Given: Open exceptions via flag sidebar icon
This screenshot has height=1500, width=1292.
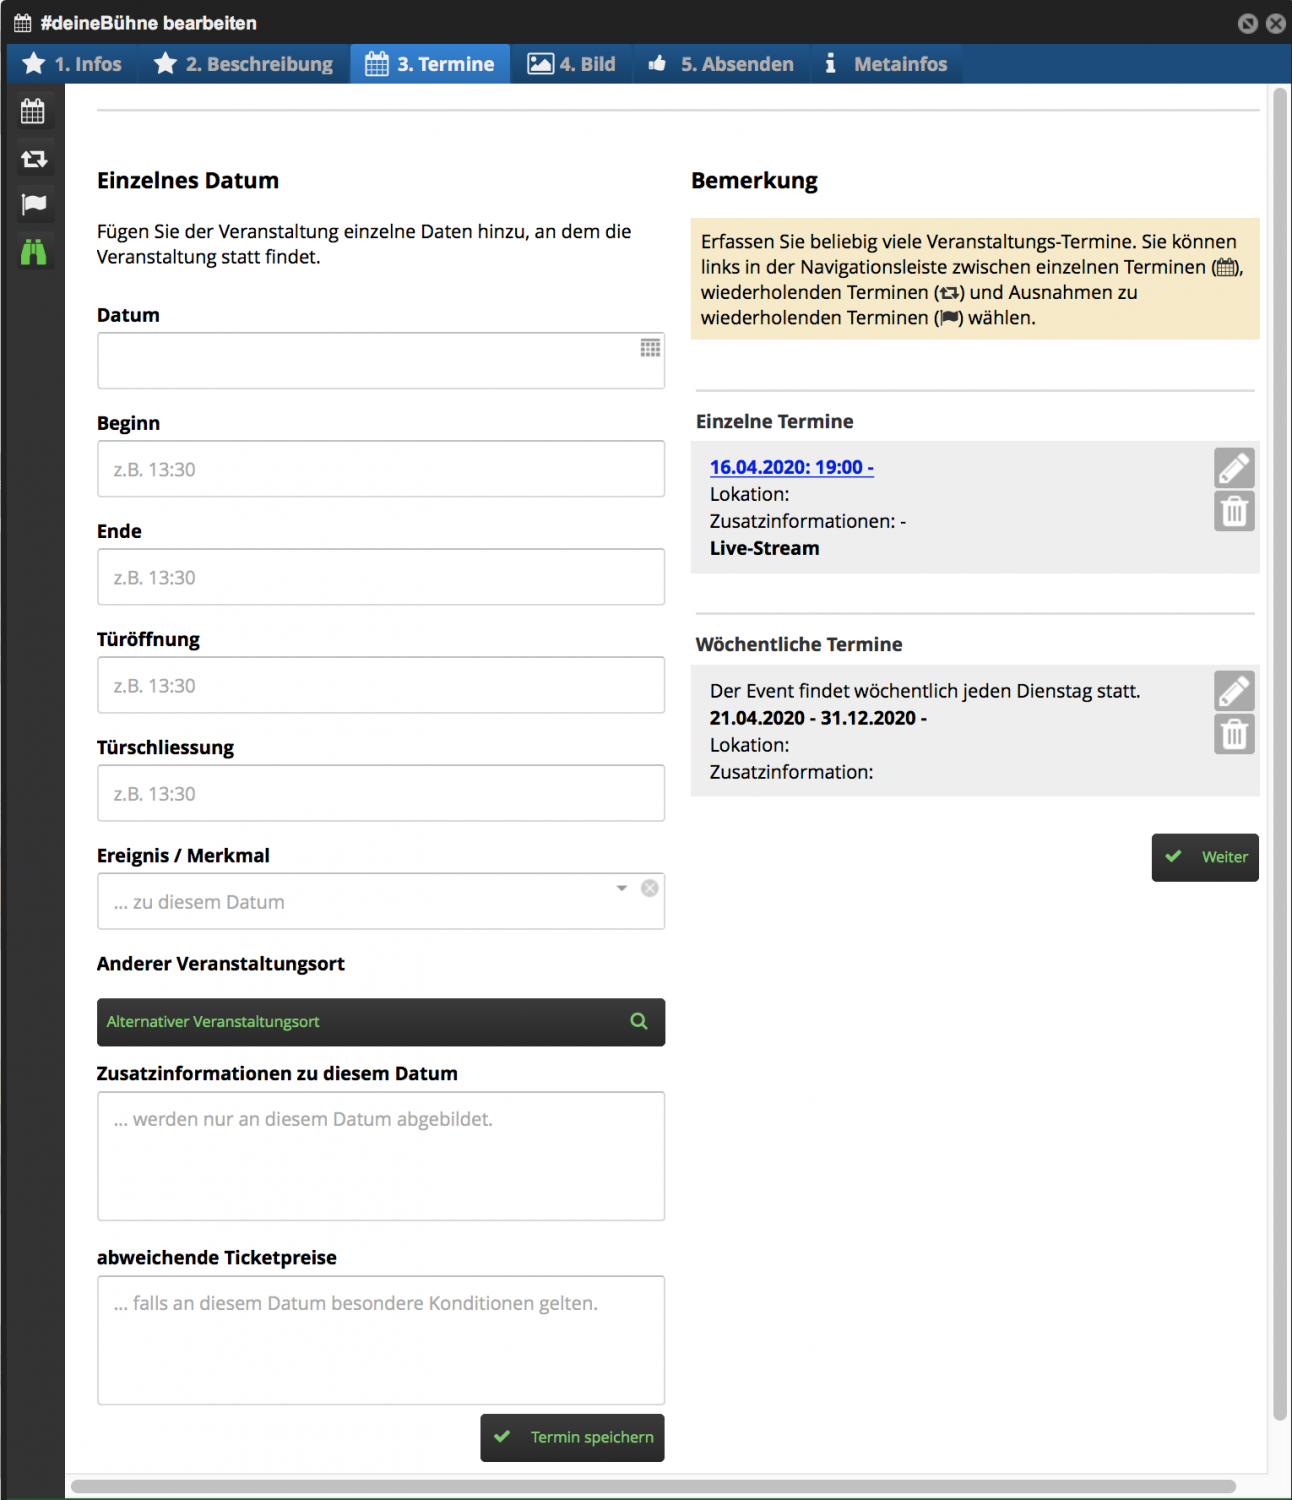Looking at the screenshot, I should tap(34, 205).
